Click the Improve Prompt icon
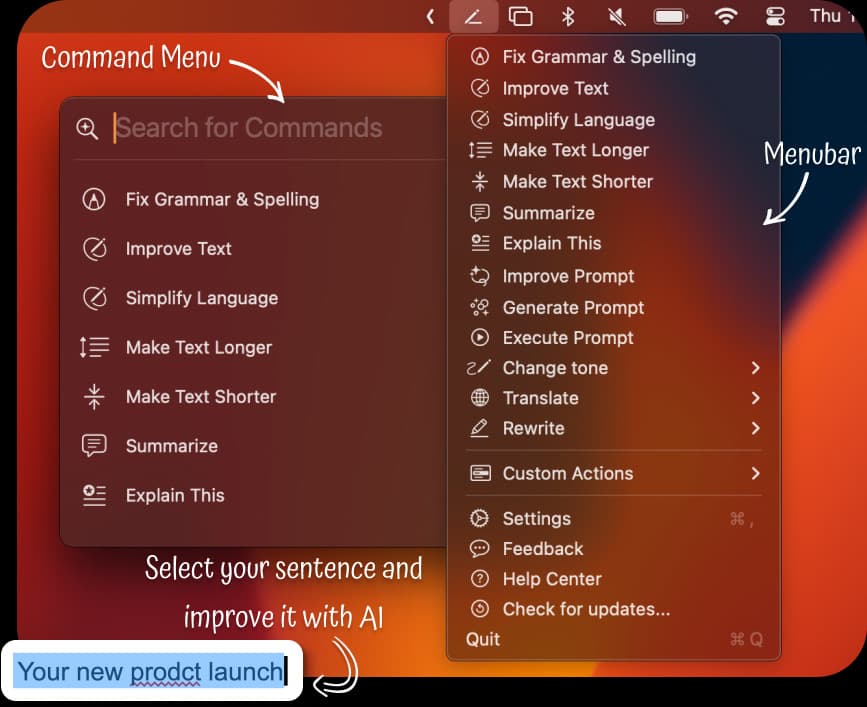Screen dimensions: 867x707 [x=478, y=276]
